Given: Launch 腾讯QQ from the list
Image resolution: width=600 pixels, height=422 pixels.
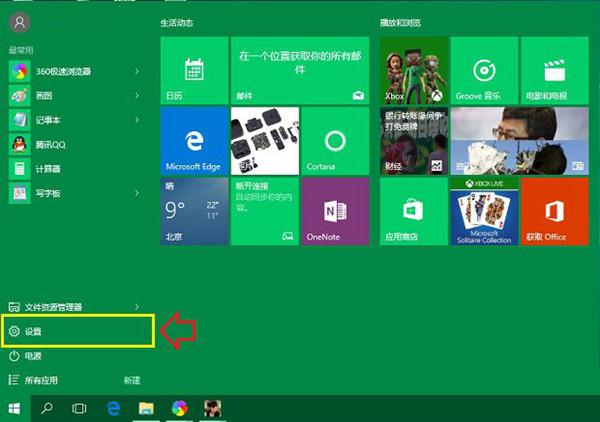Looking at the screenshot, I should point(74,145).
